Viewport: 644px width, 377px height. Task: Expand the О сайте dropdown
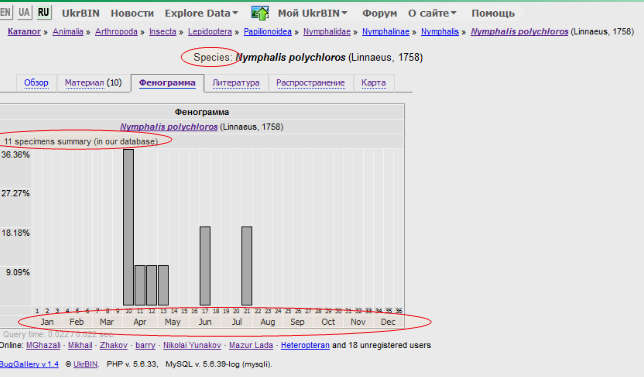pos(432,13)
